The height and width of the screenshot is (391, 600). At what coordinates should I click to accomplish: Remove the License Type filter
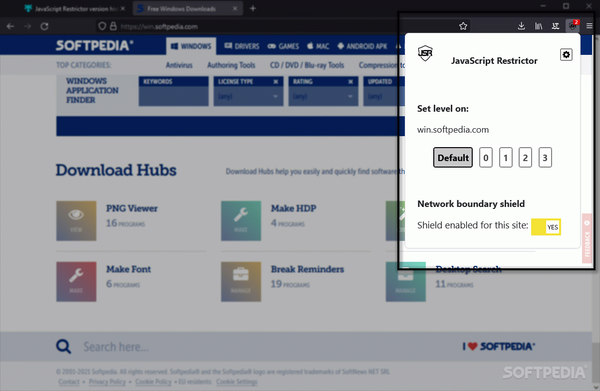[276, 82]
